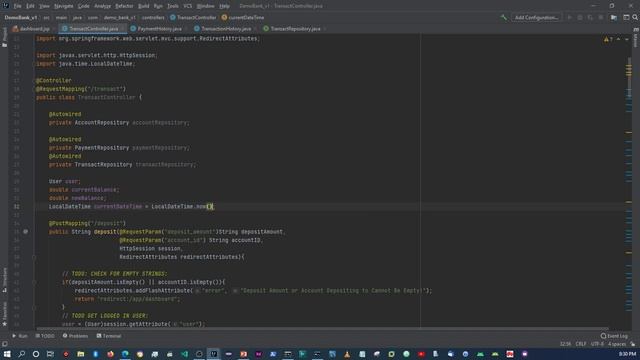Click the disabled Run play icon

tap(569, 18)
